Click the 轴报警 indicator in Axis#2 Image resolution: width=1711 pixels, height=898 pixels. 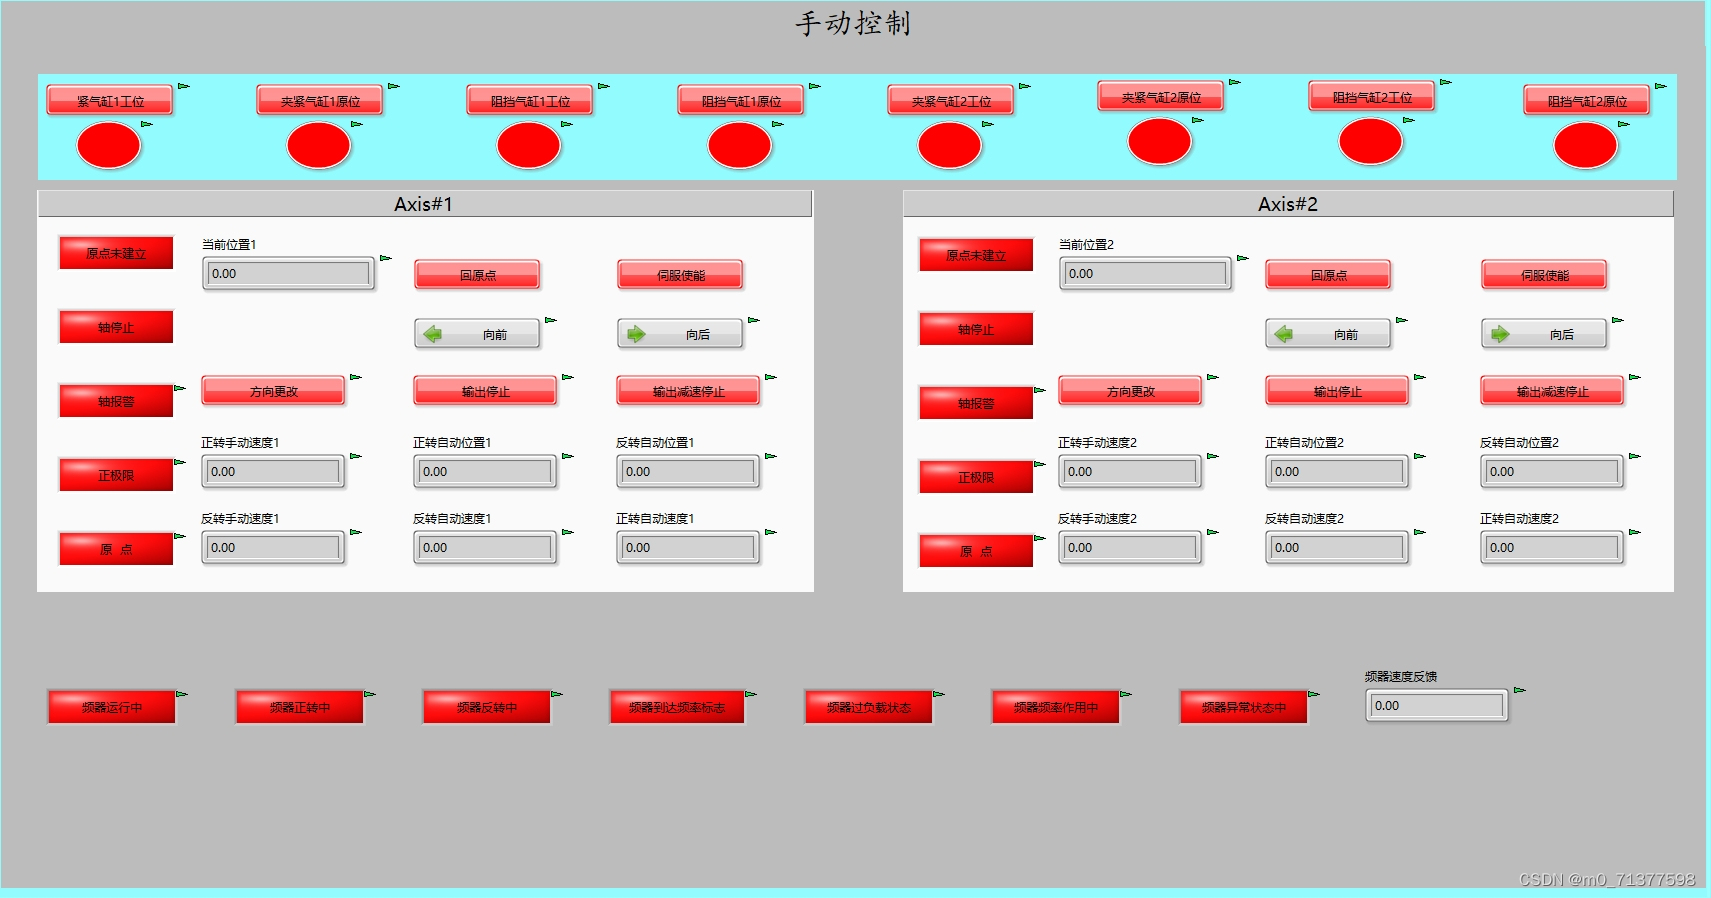[x=976, y=403]
